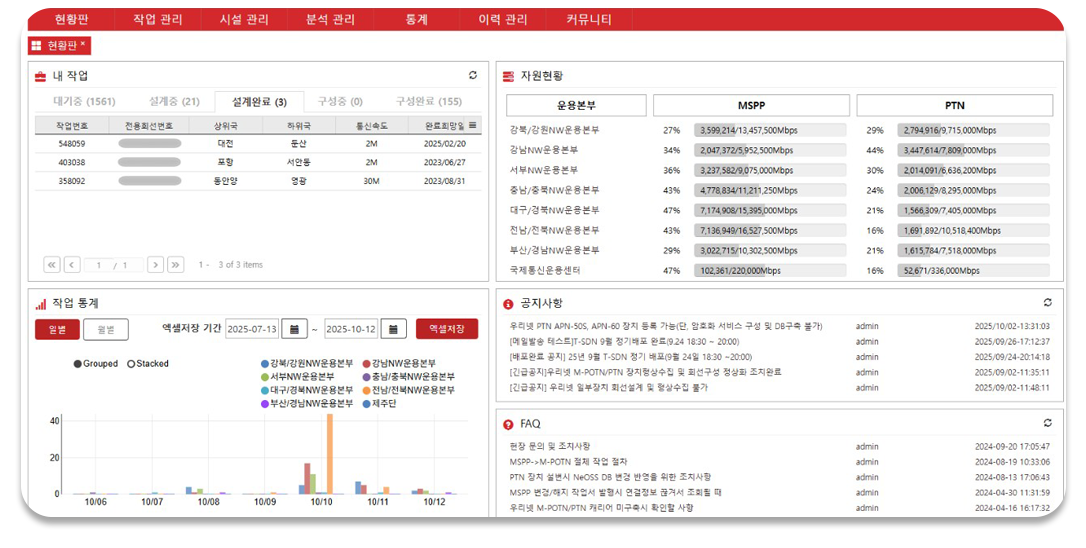1086x548 pixels.
Task: Switch to 대기중 (1561) tab
Action: [x=84, y=101]
